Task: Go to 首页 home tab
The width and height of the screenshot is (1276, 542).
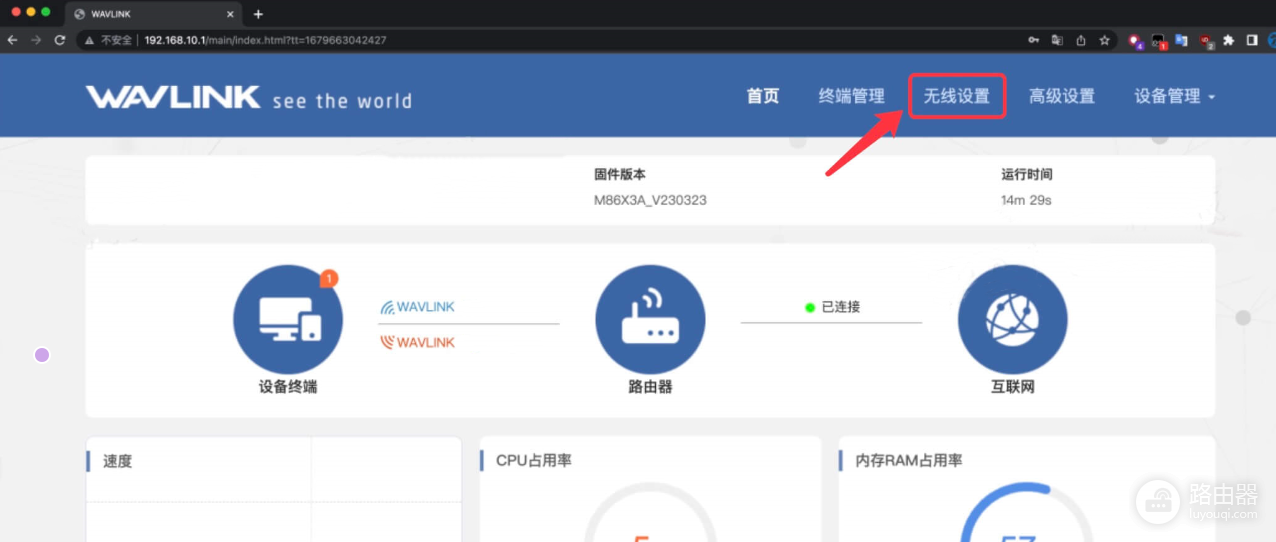Action: (x=763, y=96)
